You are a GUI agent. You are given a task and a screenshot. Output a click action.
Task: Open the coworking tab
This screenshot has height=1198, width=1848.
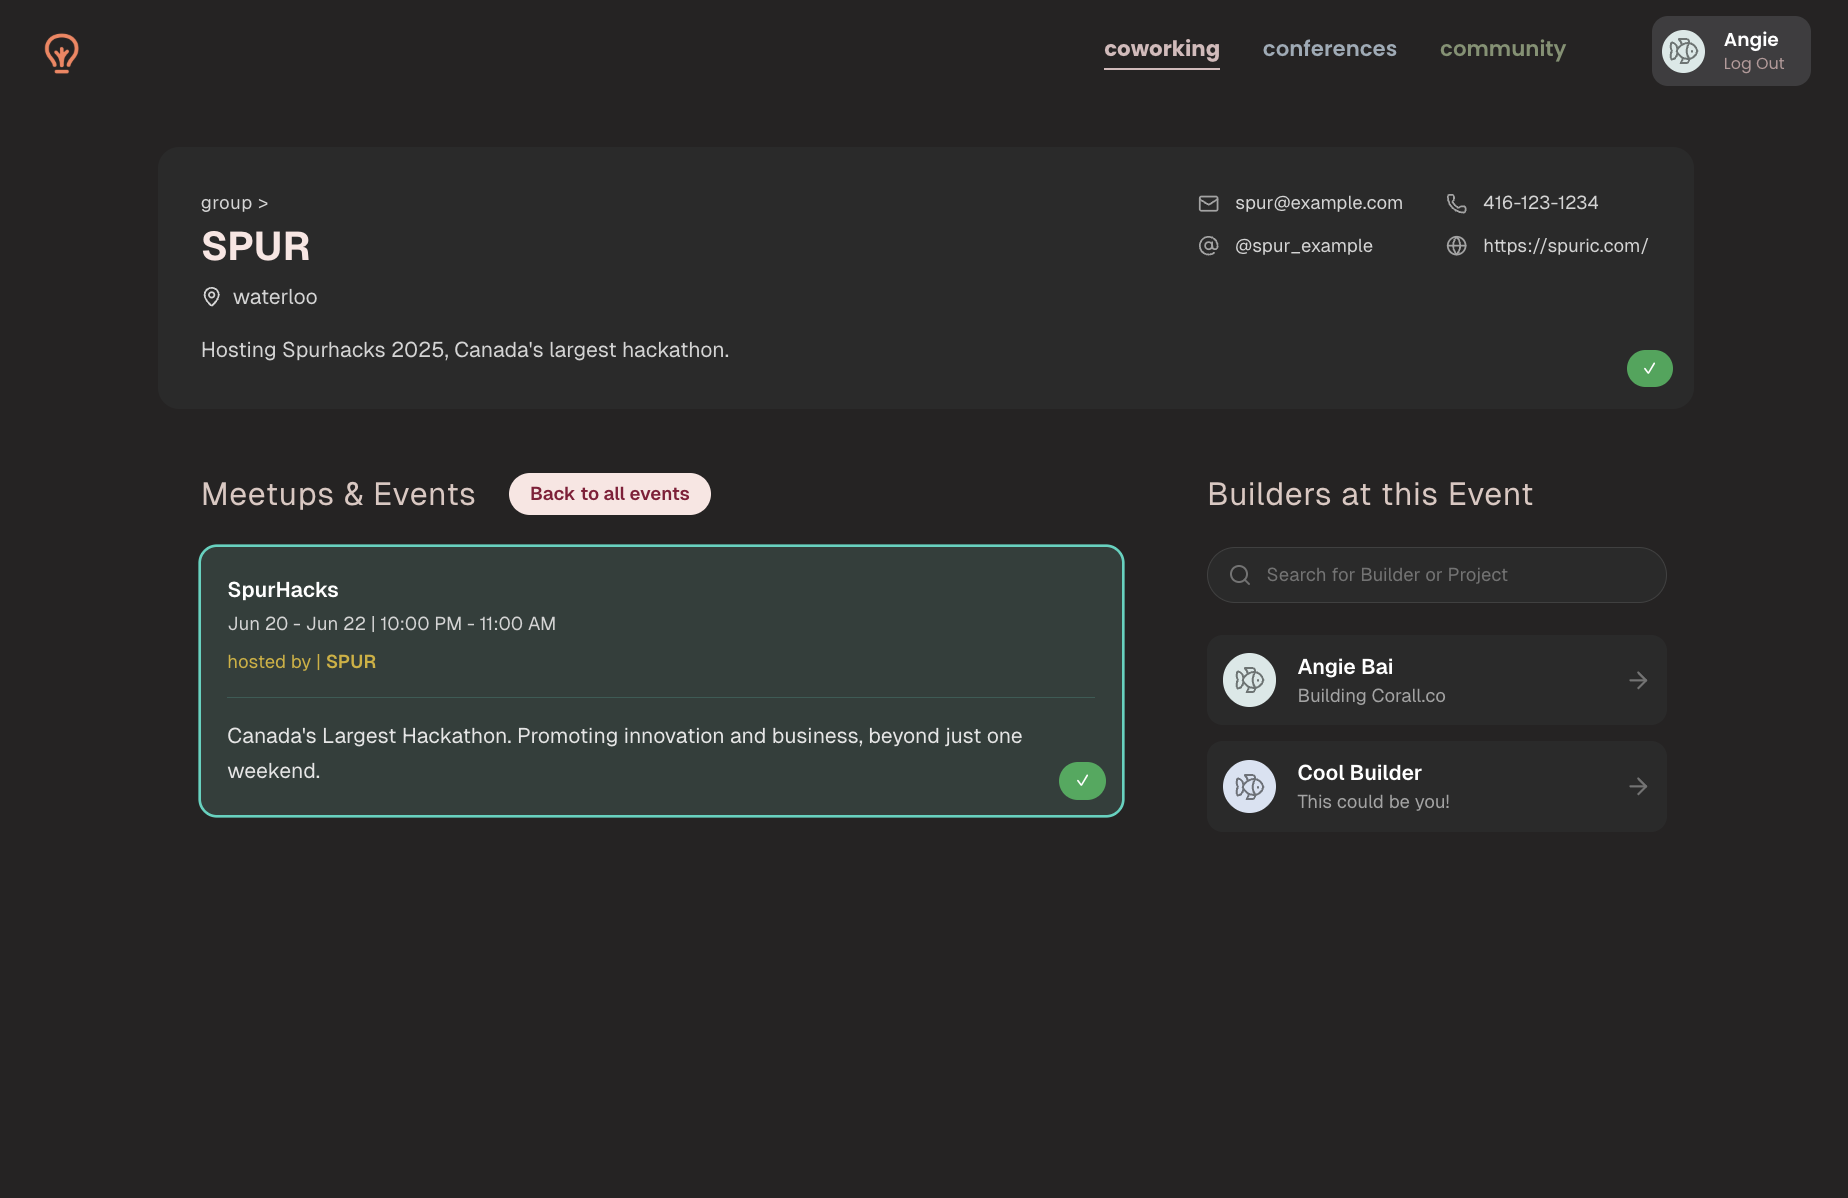tap(1161, 49)
